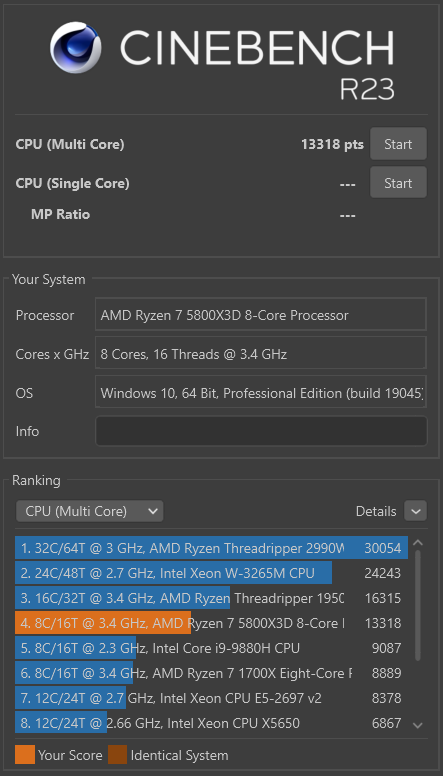The height and width of the screenshot is (776, 443).
Task: Click the brown Identical System legend swatch
Action: [x=117, y=755]
